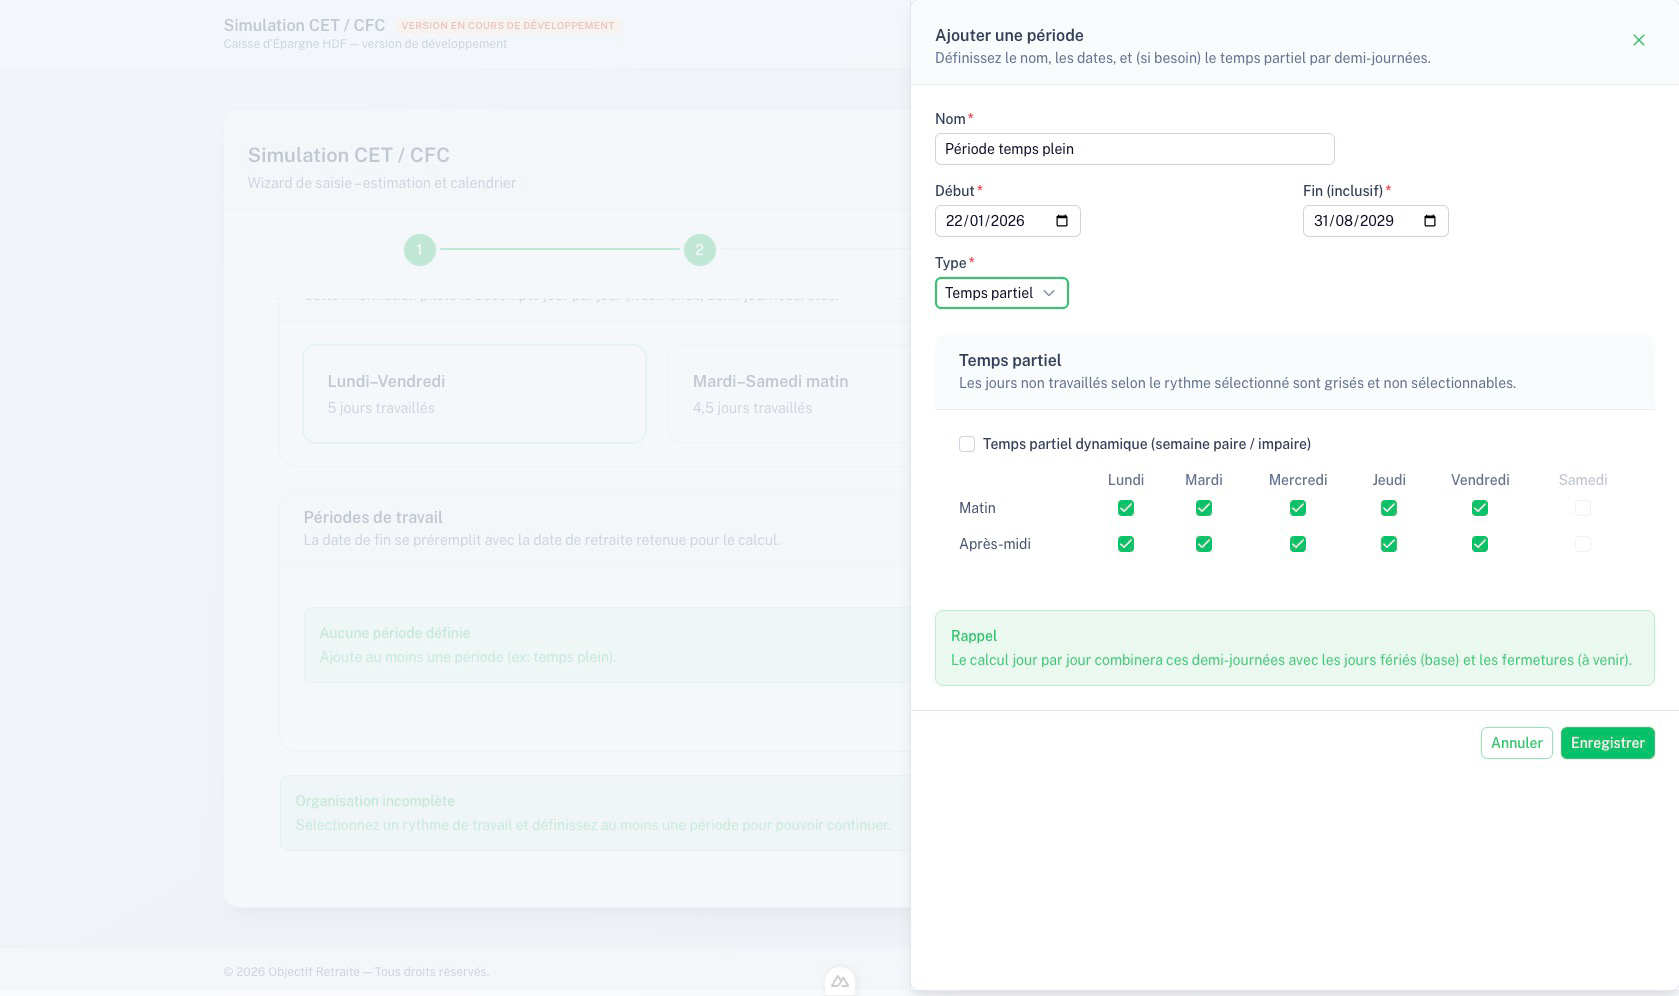
Task: Click the Fin (inclusif) date field
Action: pyautogui.click(x=1358, y=221)
